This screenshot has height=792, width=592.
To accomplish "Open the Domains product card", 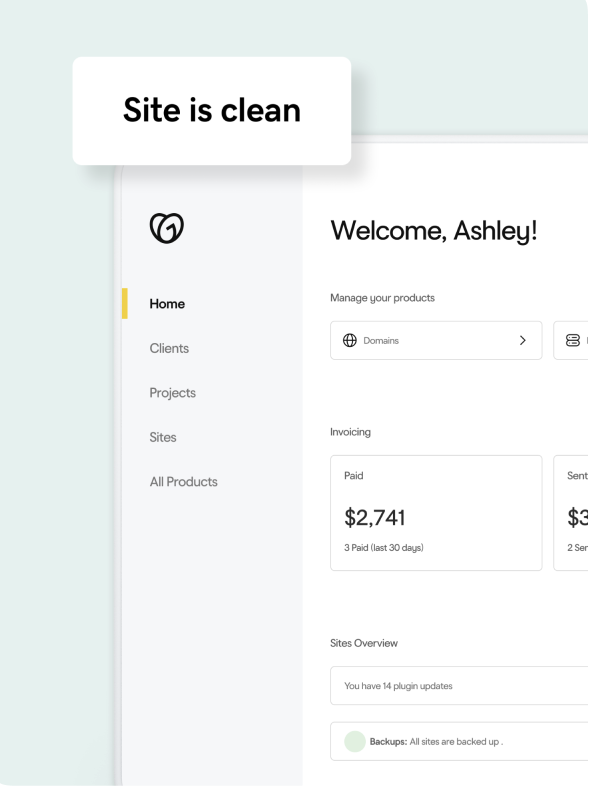I will tap(436, 340).
